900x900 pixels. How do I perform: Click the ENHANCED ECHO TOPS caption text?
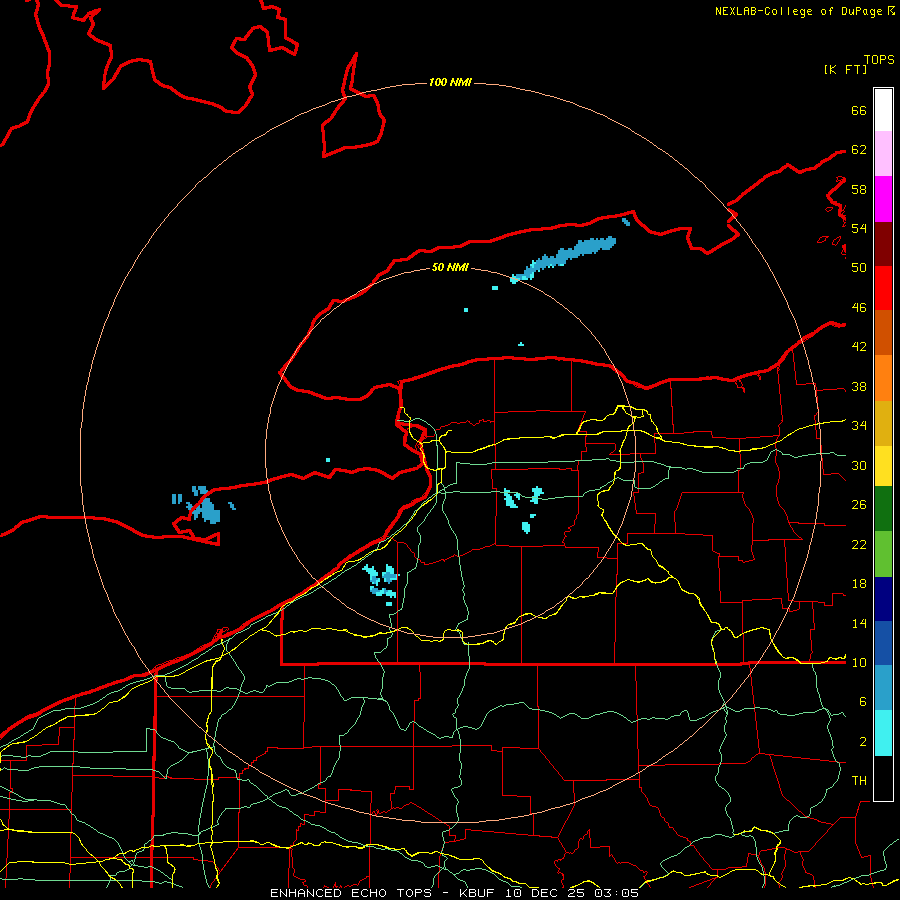pos(351,893)
